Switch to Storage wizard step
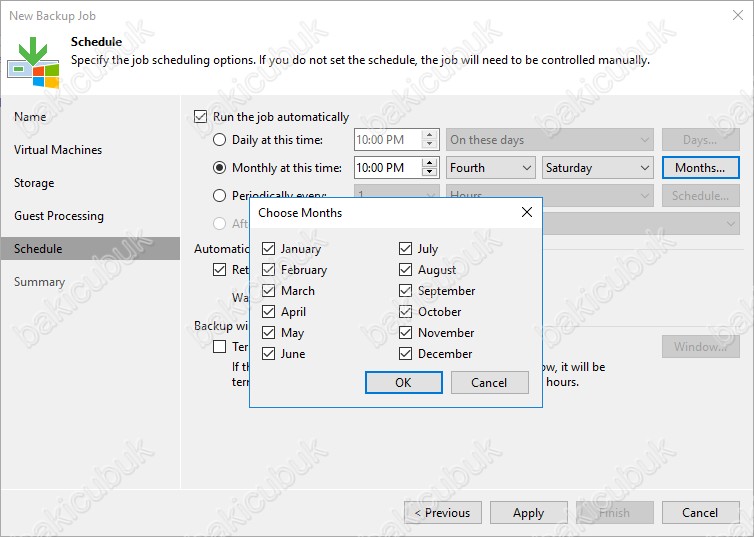Viewport: 754px width, 537px height. click(x=34, y=183)
